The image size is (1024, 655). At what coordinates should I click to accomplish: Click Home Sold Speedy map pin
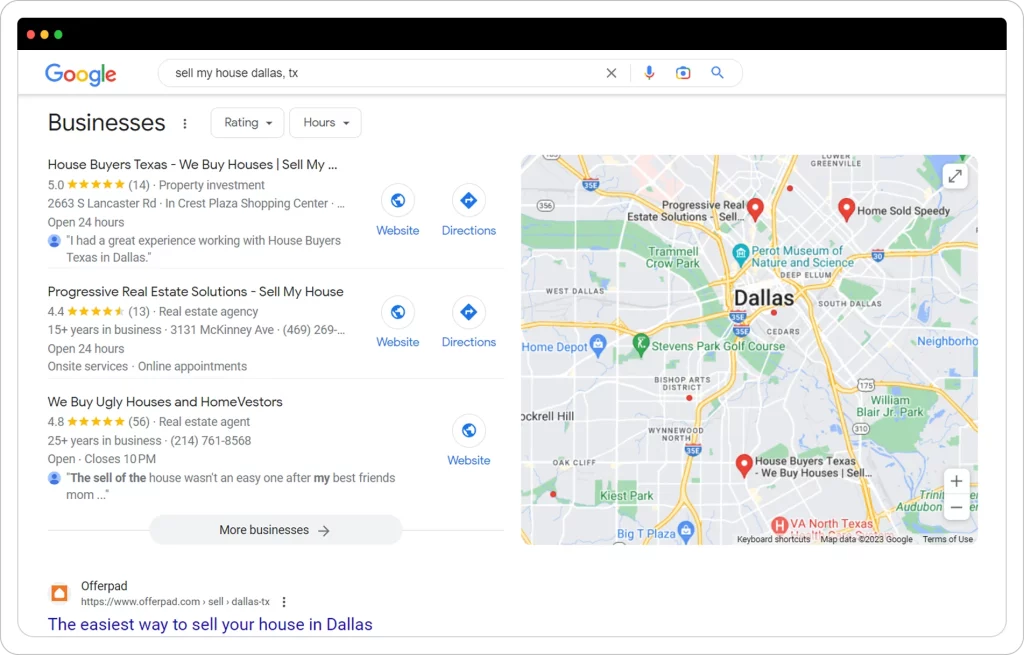[x=846, y=209]
